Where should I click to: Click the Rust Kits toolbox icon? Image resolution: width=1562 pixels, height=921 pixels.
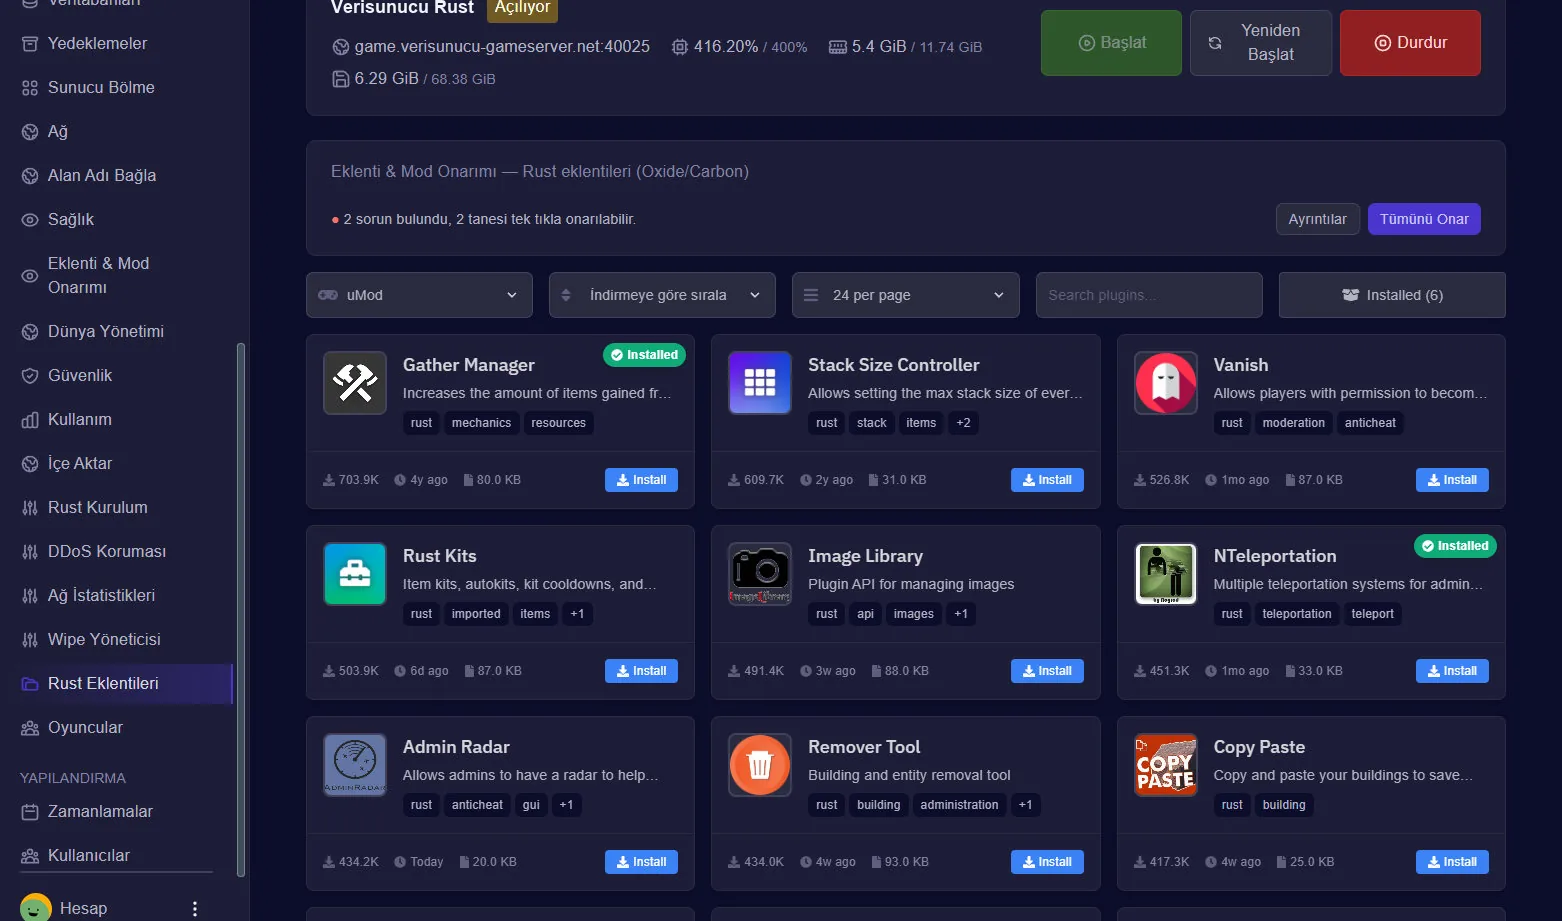pyautogui.click(x=355, y=574)
